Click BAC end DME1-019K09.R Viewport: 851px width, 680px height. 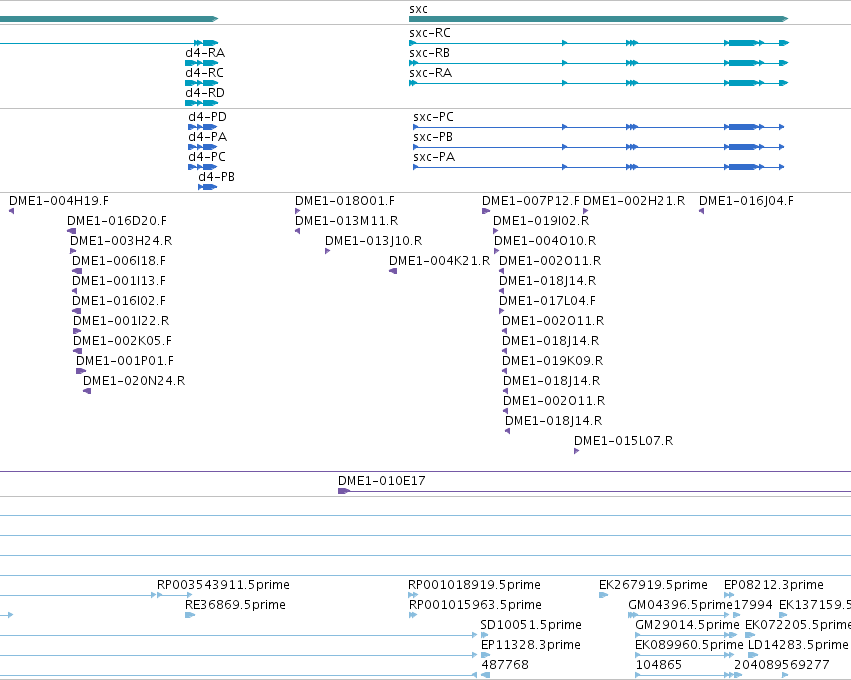pyautogui.click(x=552, y=361)
